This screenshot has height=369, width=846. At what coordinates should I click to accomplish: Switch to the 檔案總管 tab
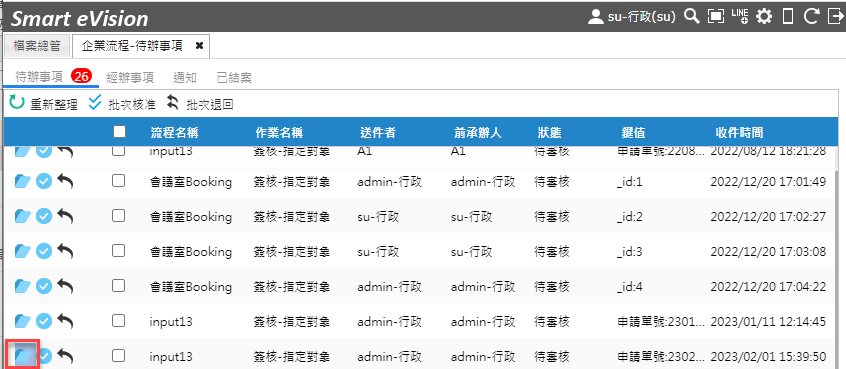coord(37,46)
